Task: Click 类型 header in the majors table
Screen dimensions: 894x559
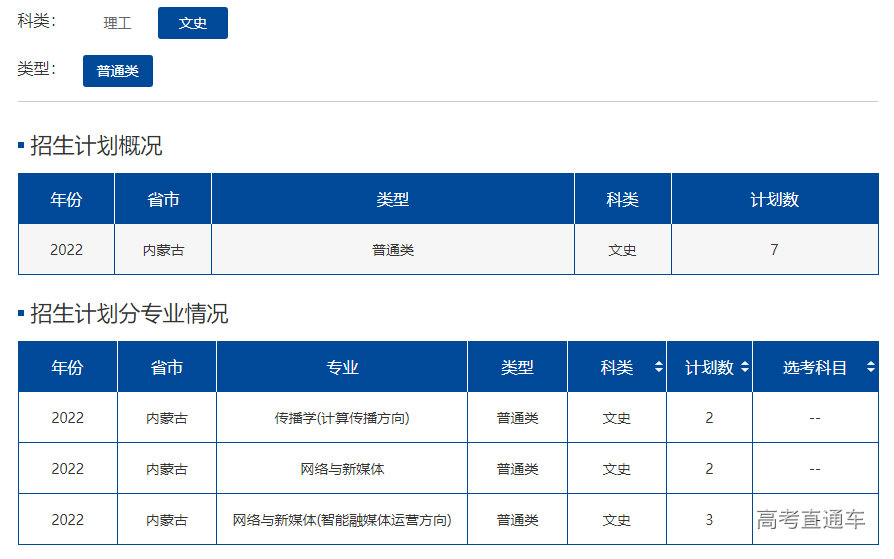Action: [517, 368]
